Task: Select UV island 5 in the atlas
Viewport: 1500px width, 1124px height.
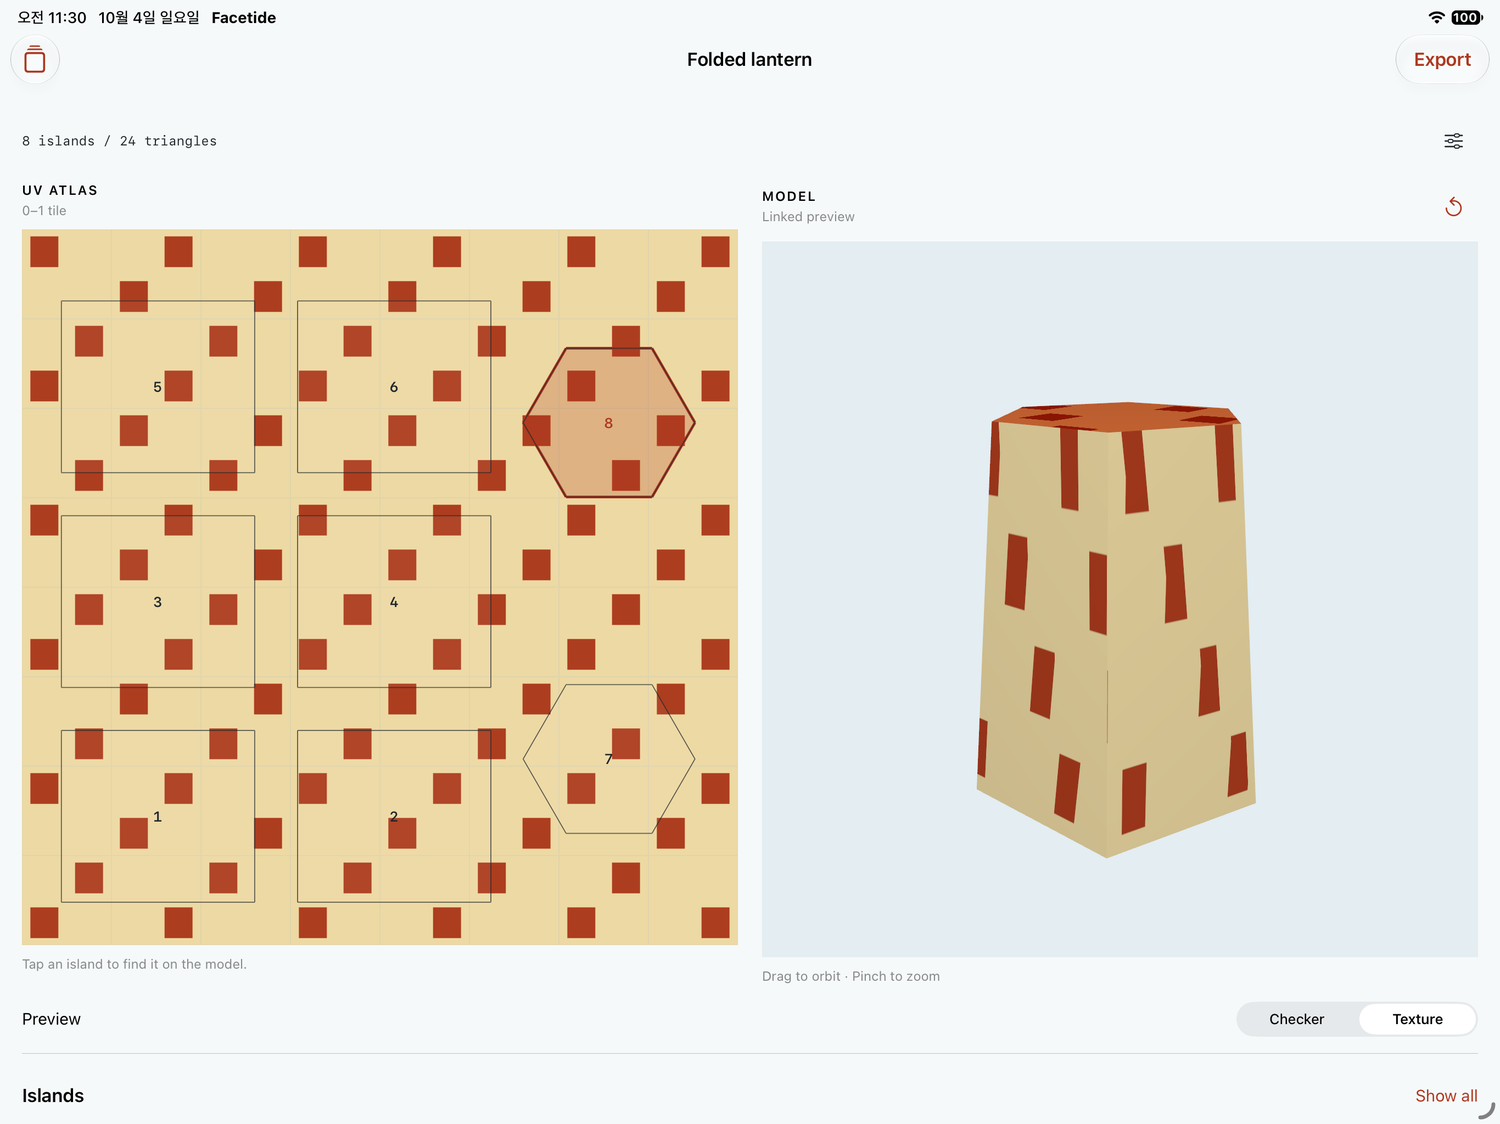Action: (158, 386)
